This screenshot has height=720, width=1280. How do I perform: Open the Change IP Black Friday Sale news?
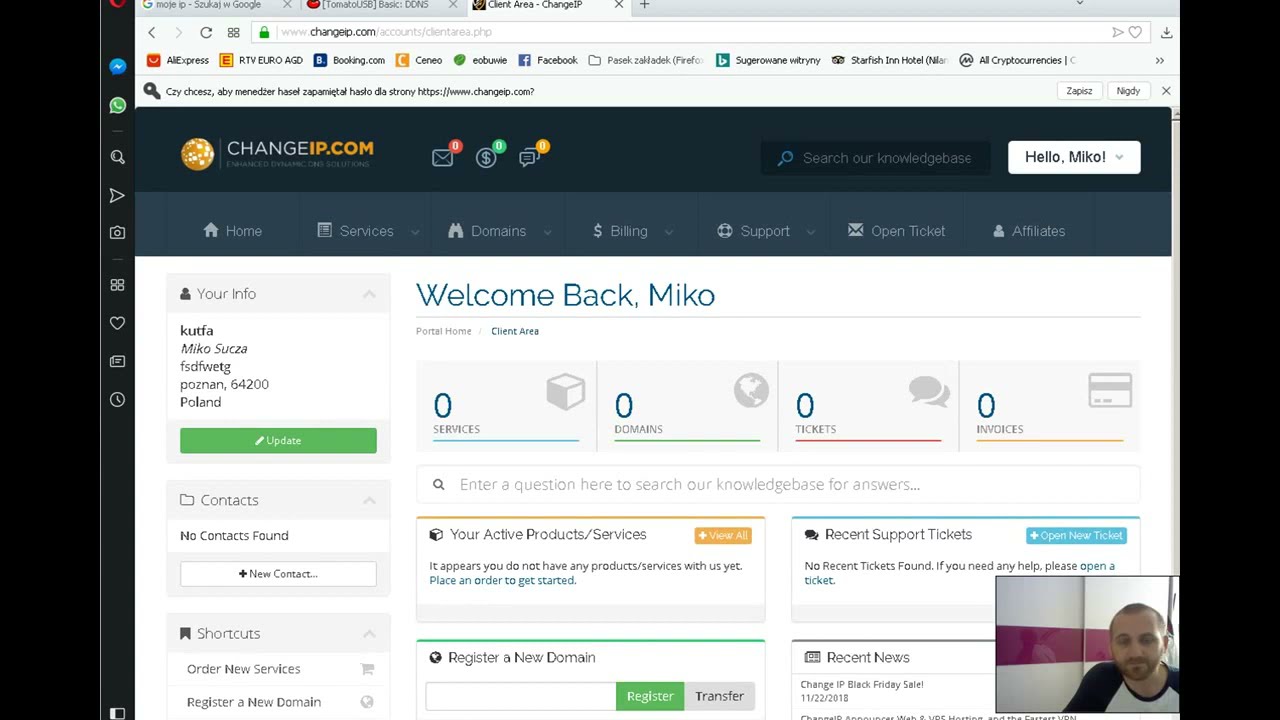point(862,685)
